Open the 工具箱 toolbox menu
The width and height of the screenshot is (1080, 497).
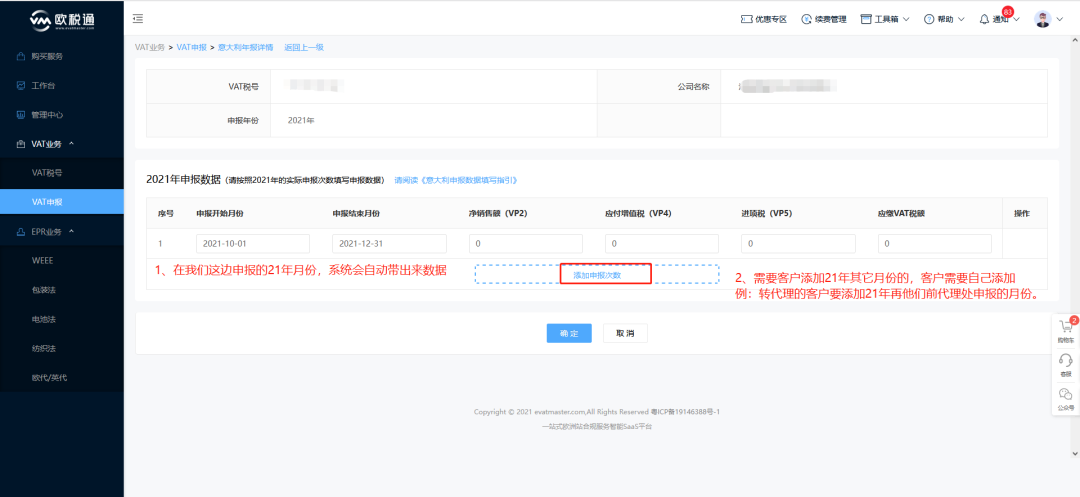point(886,19)
